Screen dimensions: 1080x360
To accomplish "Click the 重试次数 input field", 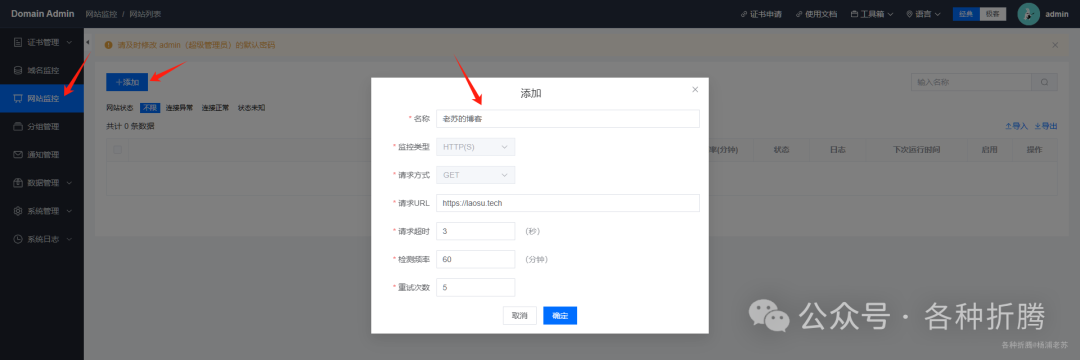I will [x=475, y=287].
